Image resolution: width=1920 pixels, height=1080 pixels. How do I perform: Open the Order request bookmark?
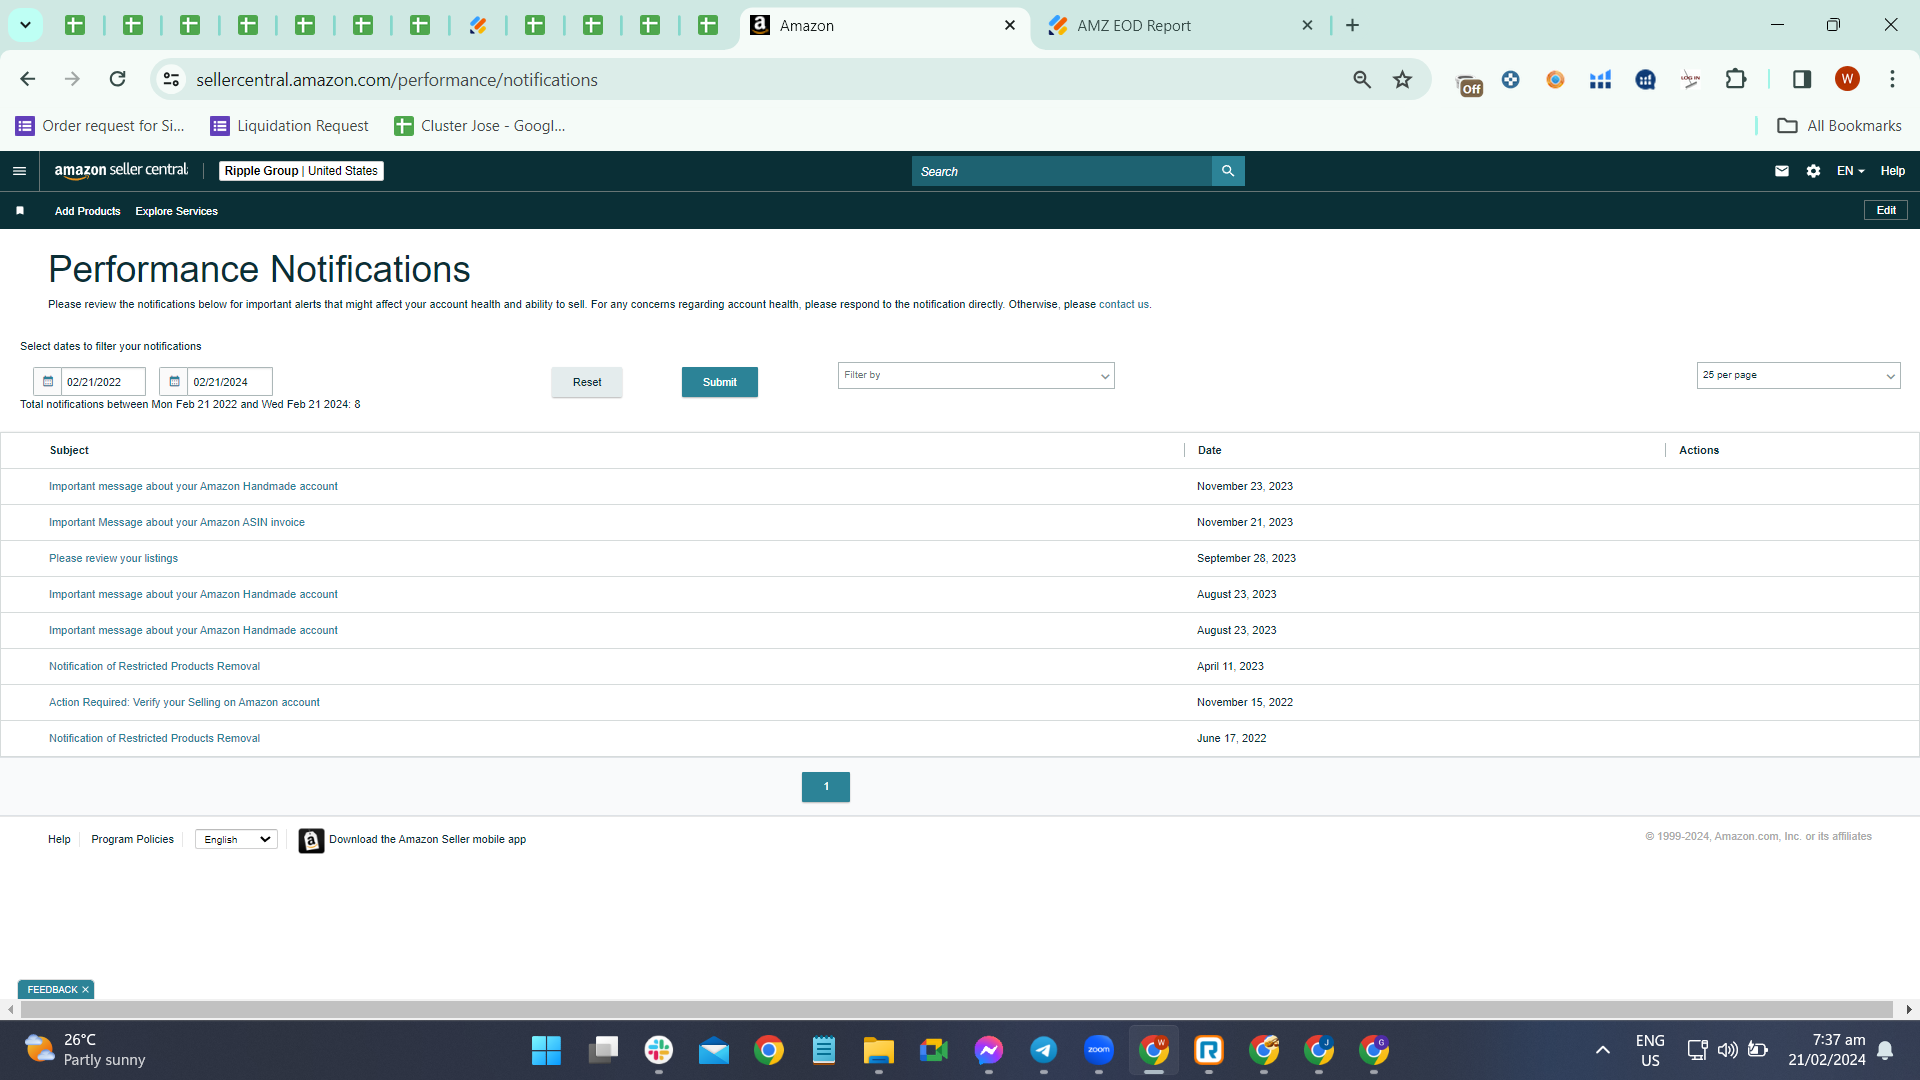tap(101, 126)
